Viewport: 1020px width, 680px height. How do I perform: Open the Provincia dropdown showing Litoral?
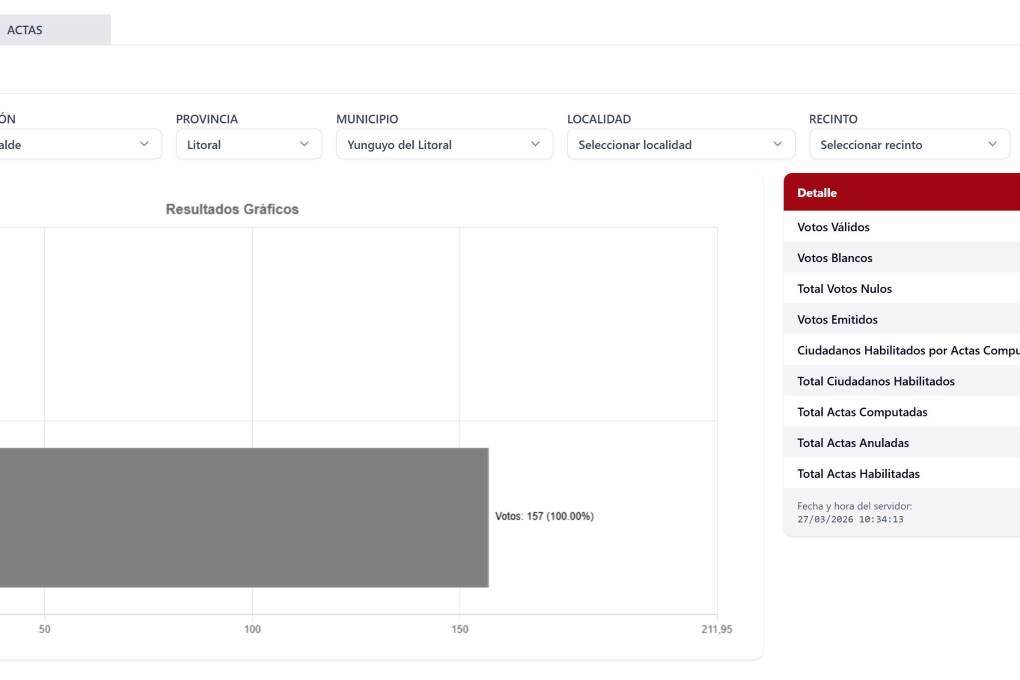click(248, 145)
